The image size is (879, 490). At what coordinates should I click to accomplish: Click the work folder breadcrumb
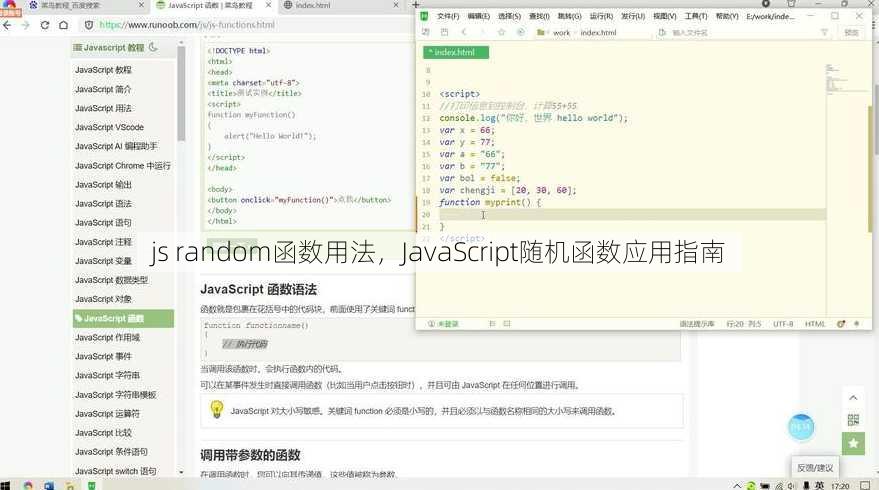pyautogui.click(x=561, y=33)
